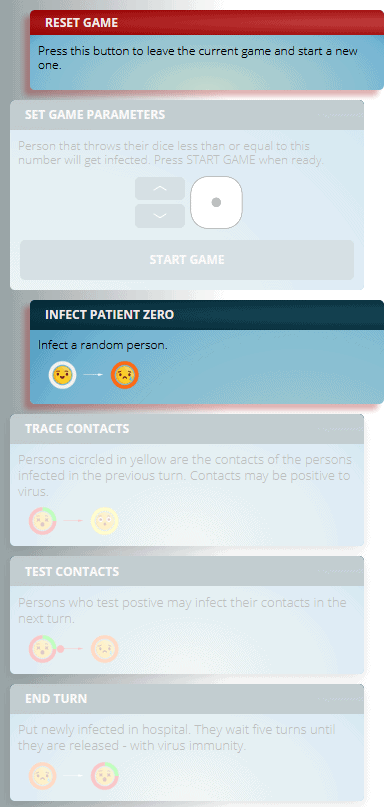Click the SET GAME PARAMETERS header
This screenshot has width=384, height=807.
(187, 115)
